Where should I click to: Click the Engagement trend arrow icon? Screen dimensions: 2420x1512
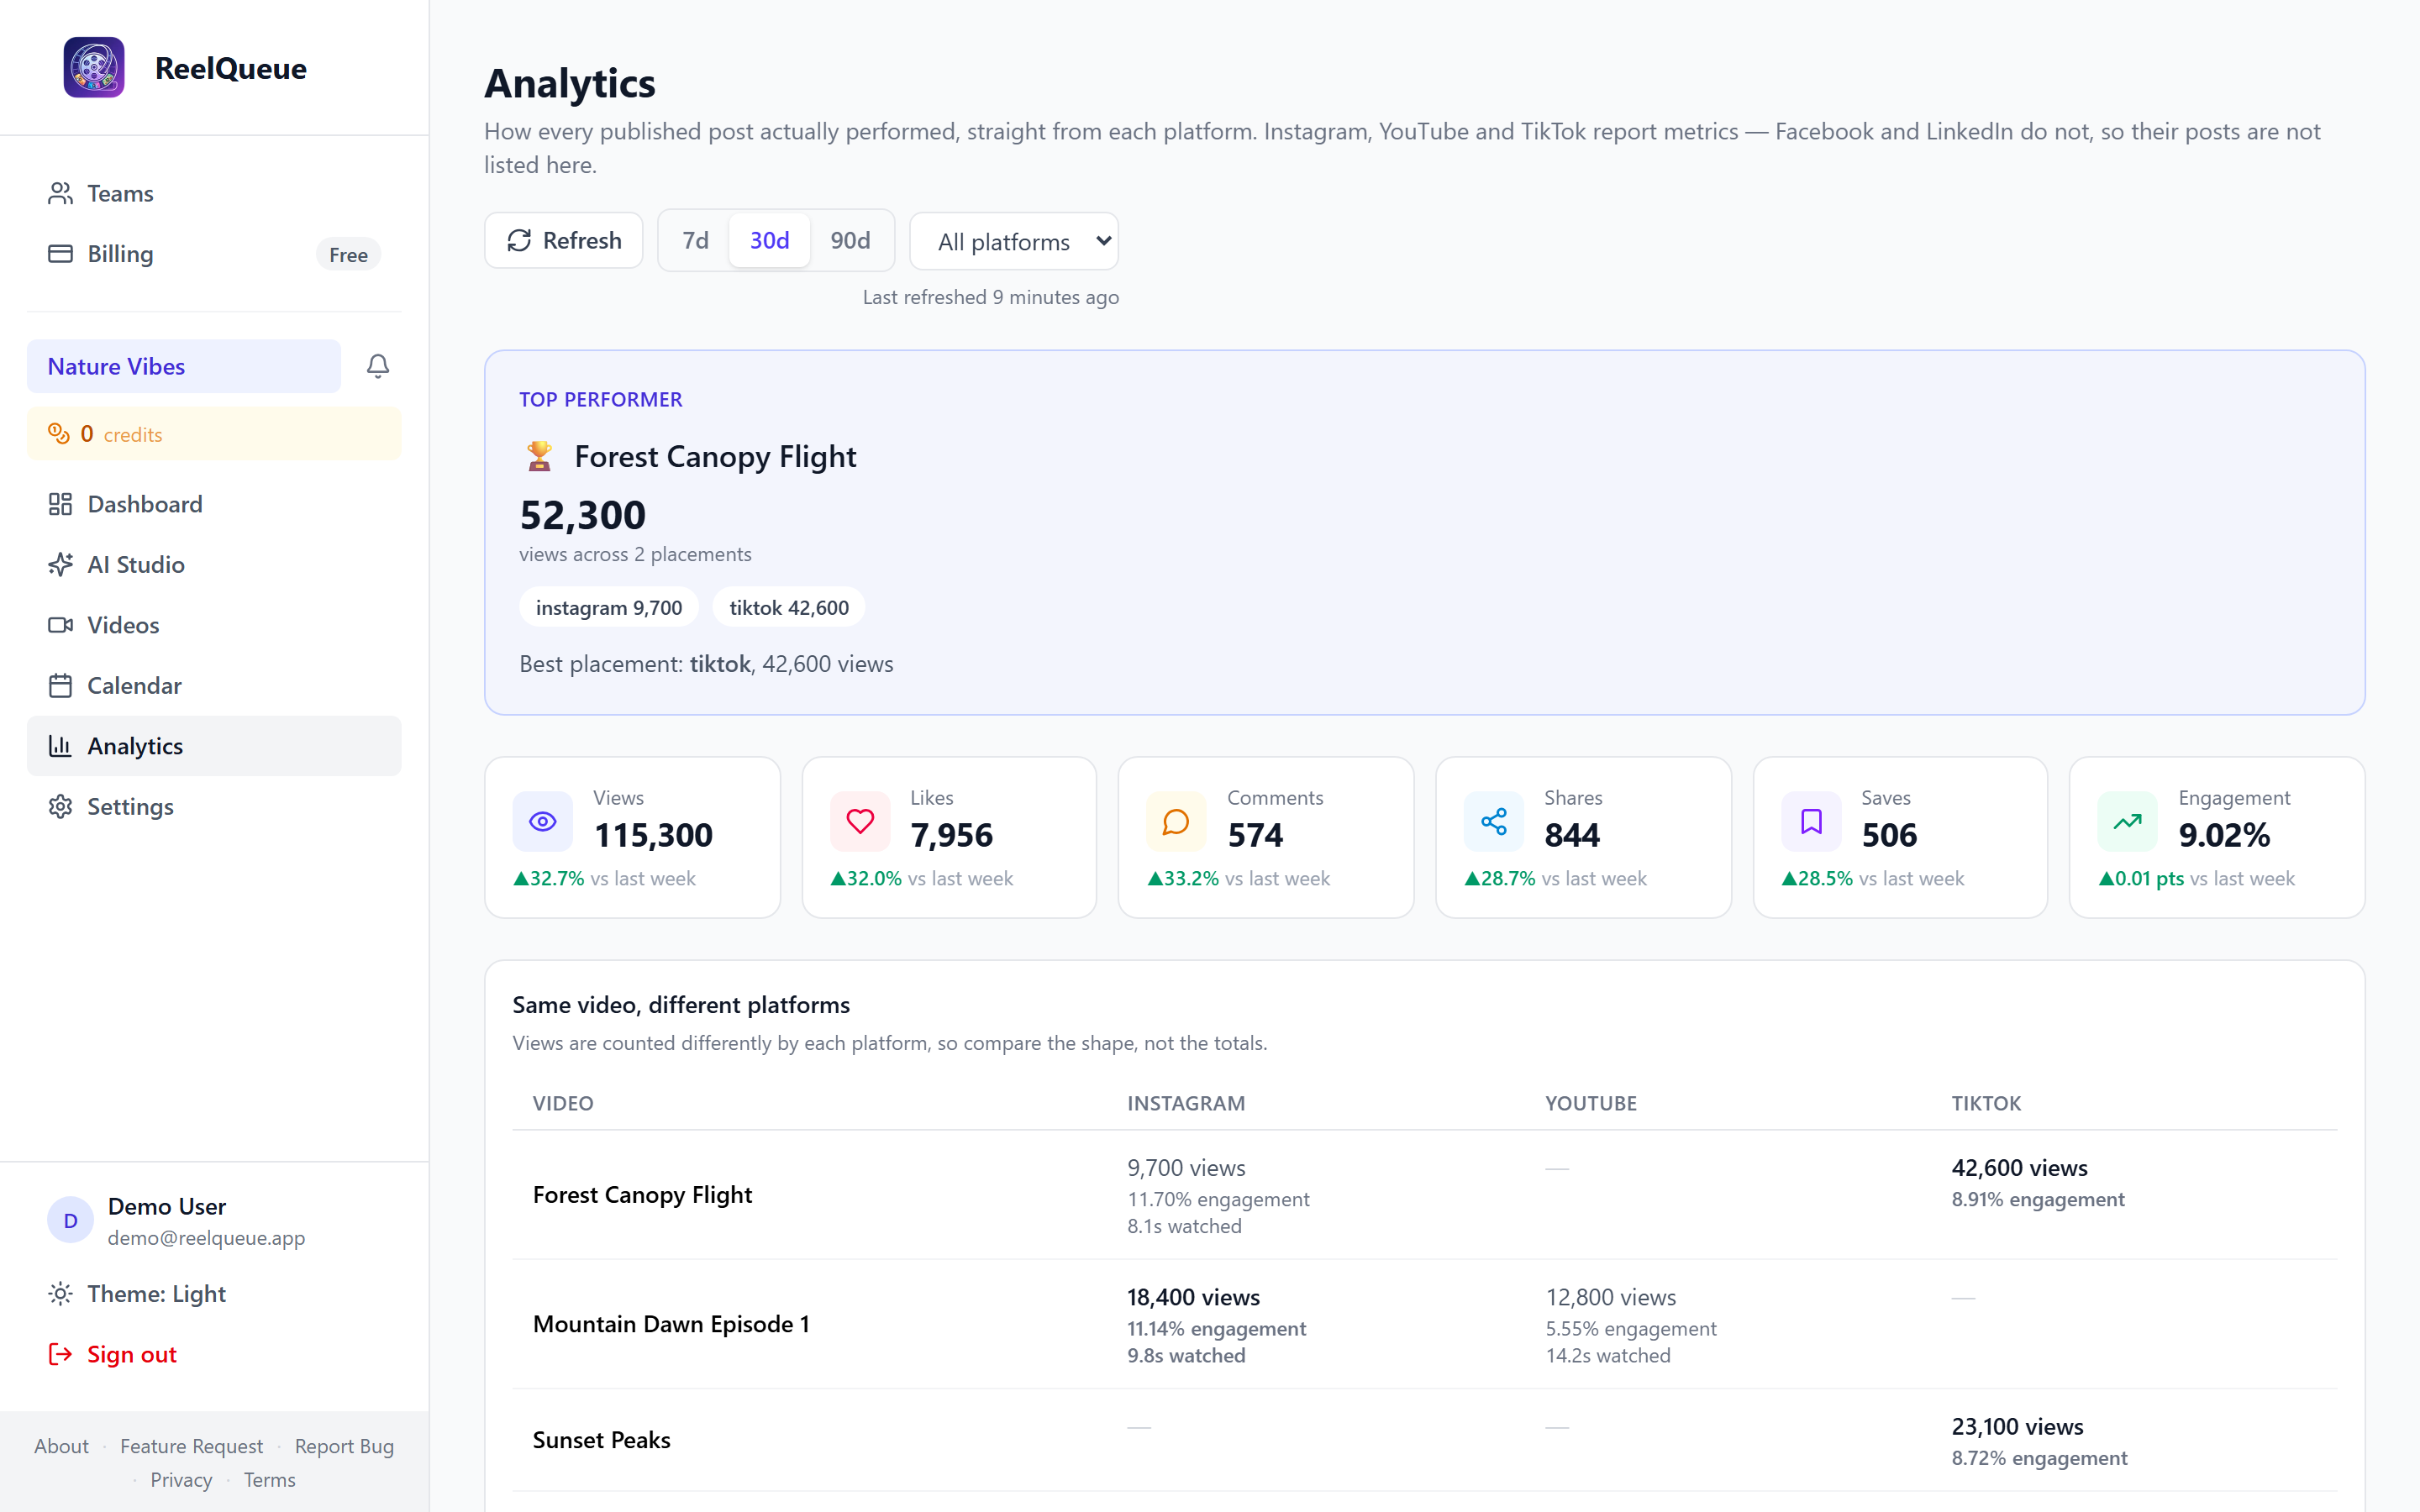tap(2127, 821)
